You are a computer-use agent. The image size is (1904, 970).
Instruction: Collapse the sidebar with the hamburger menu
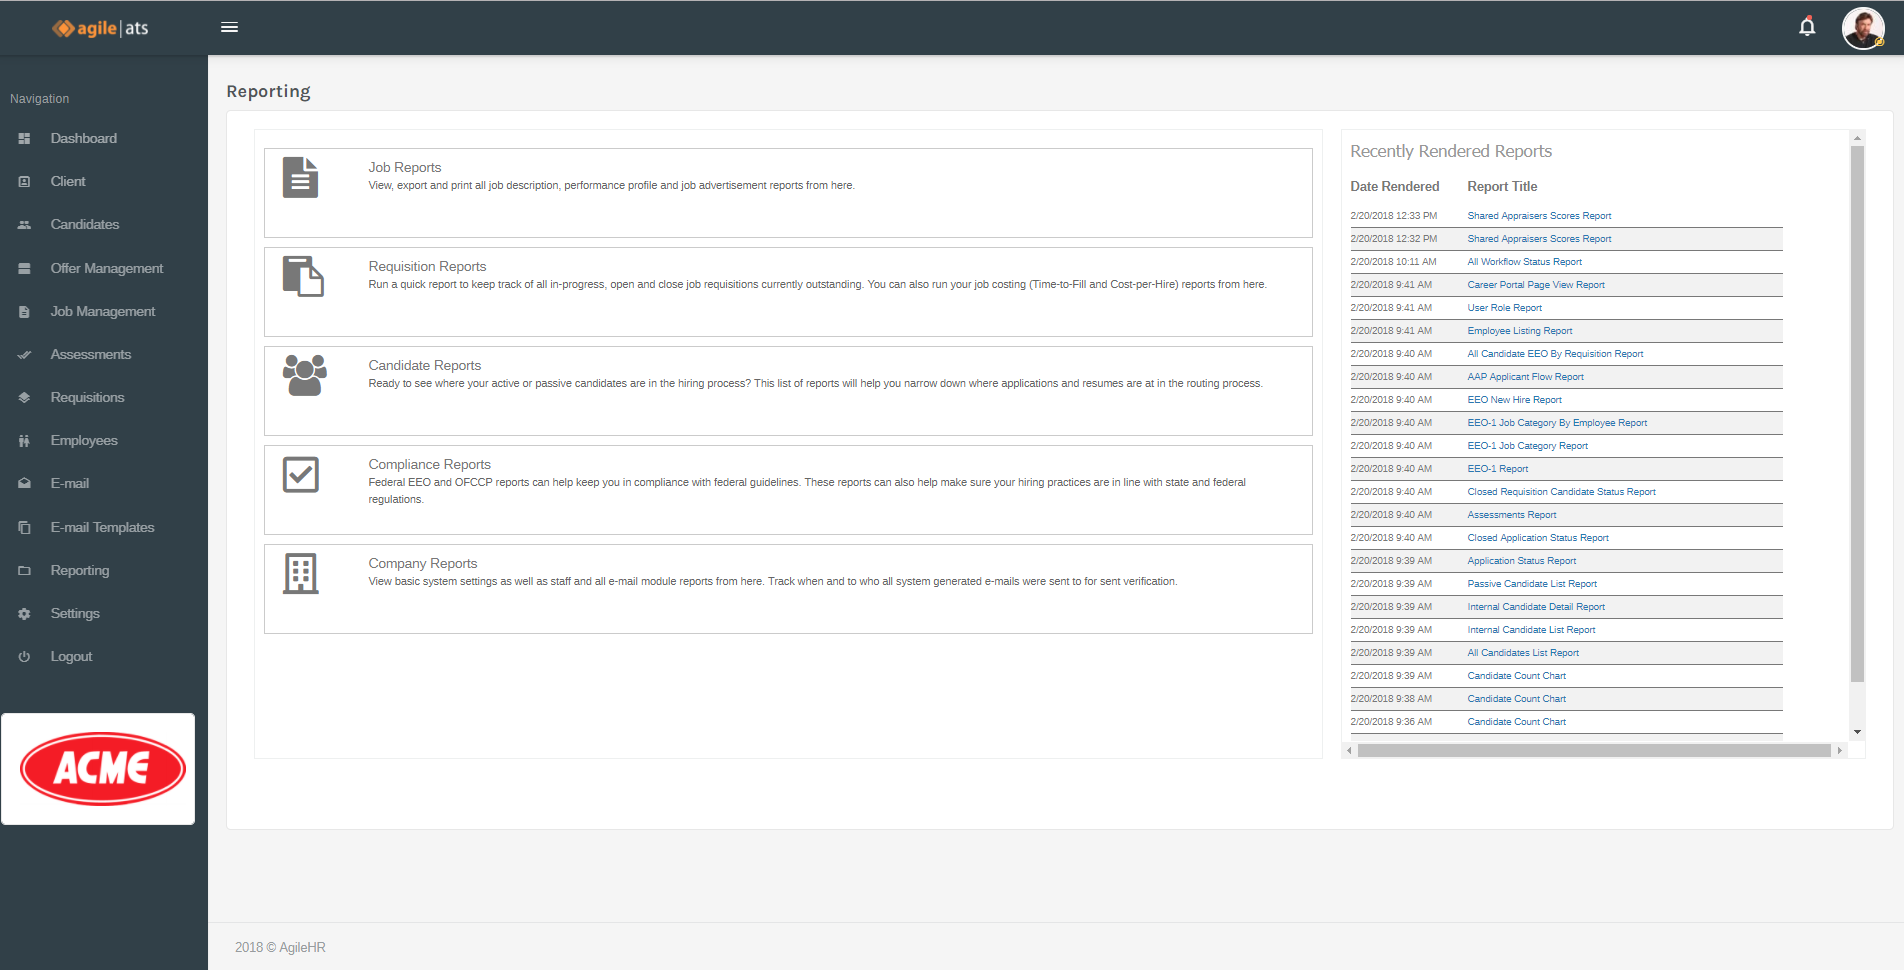pos(229,27)
